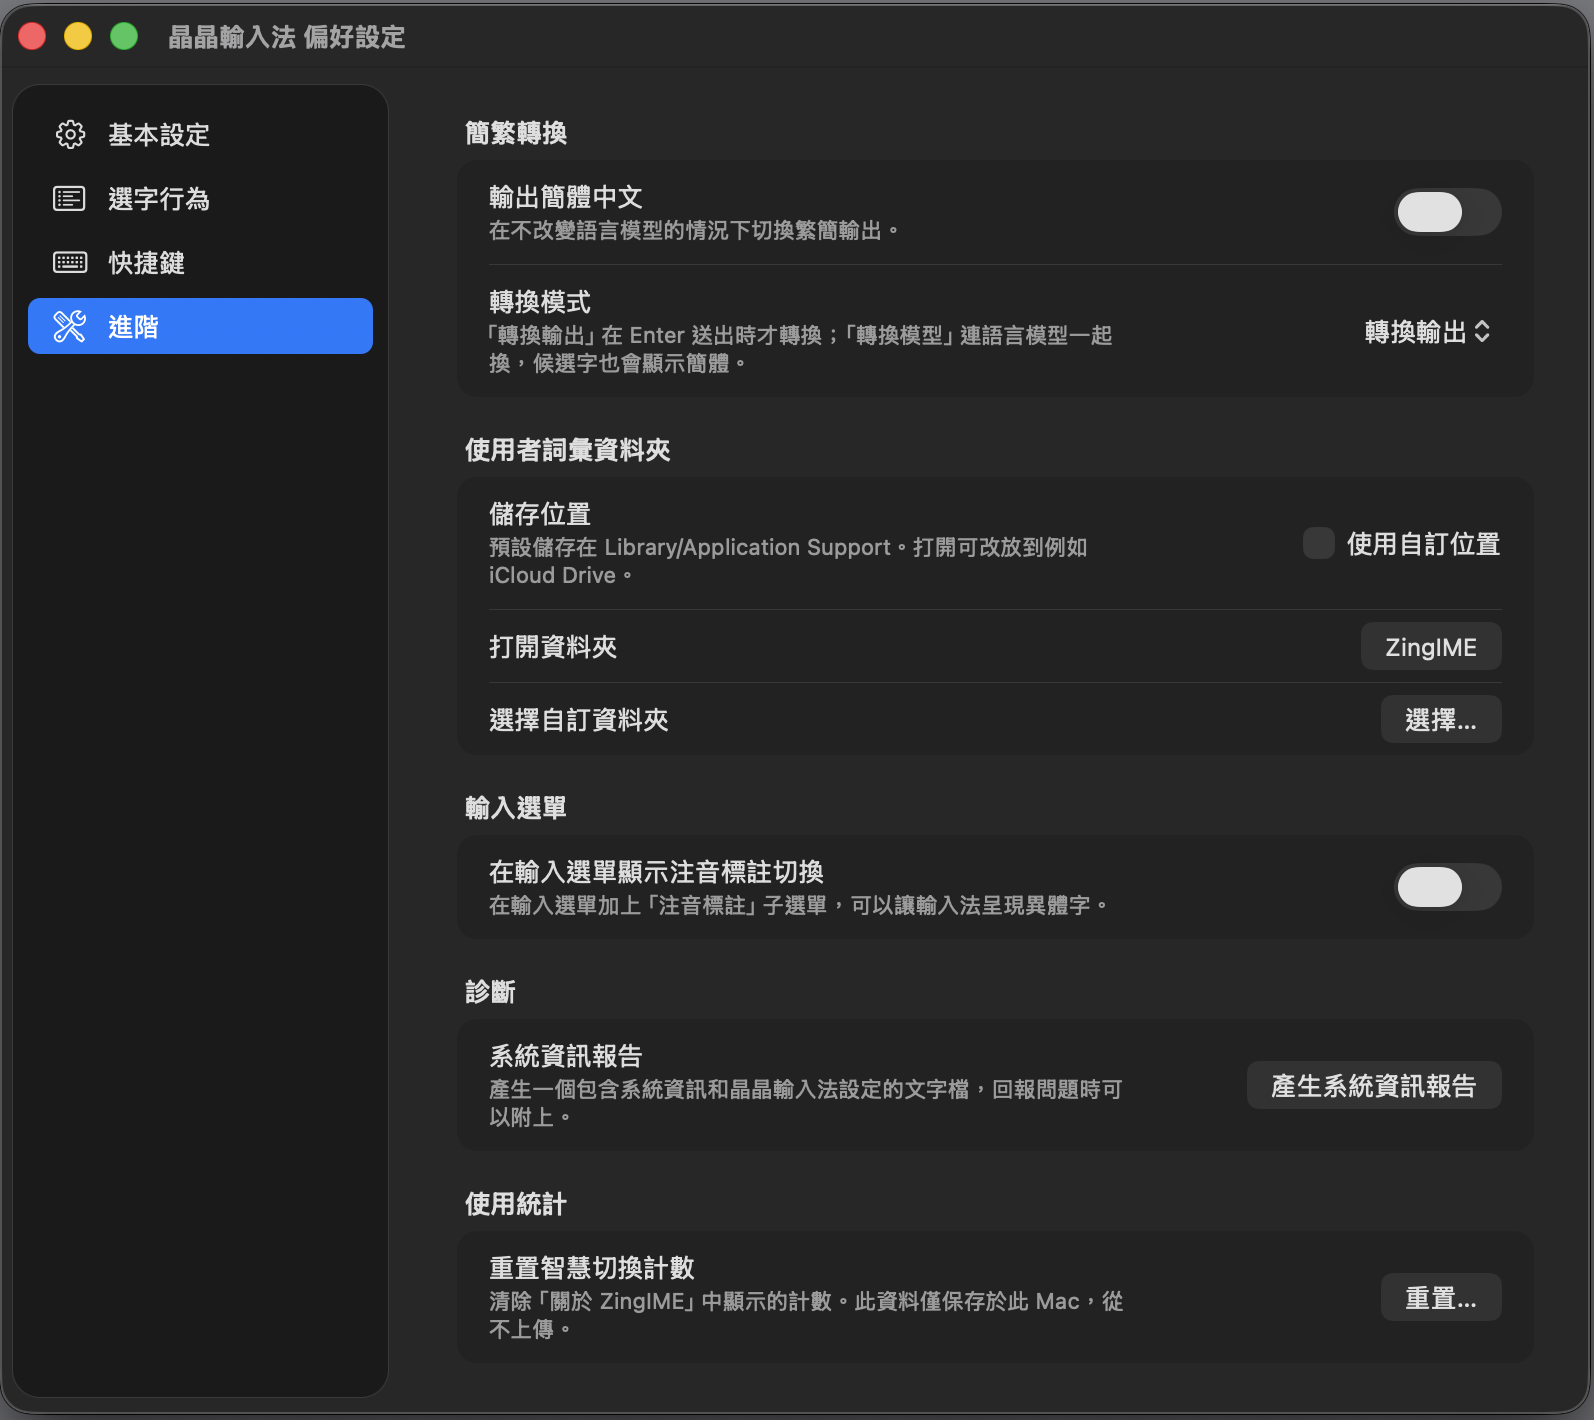
Task: Click the 系統資訊報告 row label
Action: click(566, 1056)
